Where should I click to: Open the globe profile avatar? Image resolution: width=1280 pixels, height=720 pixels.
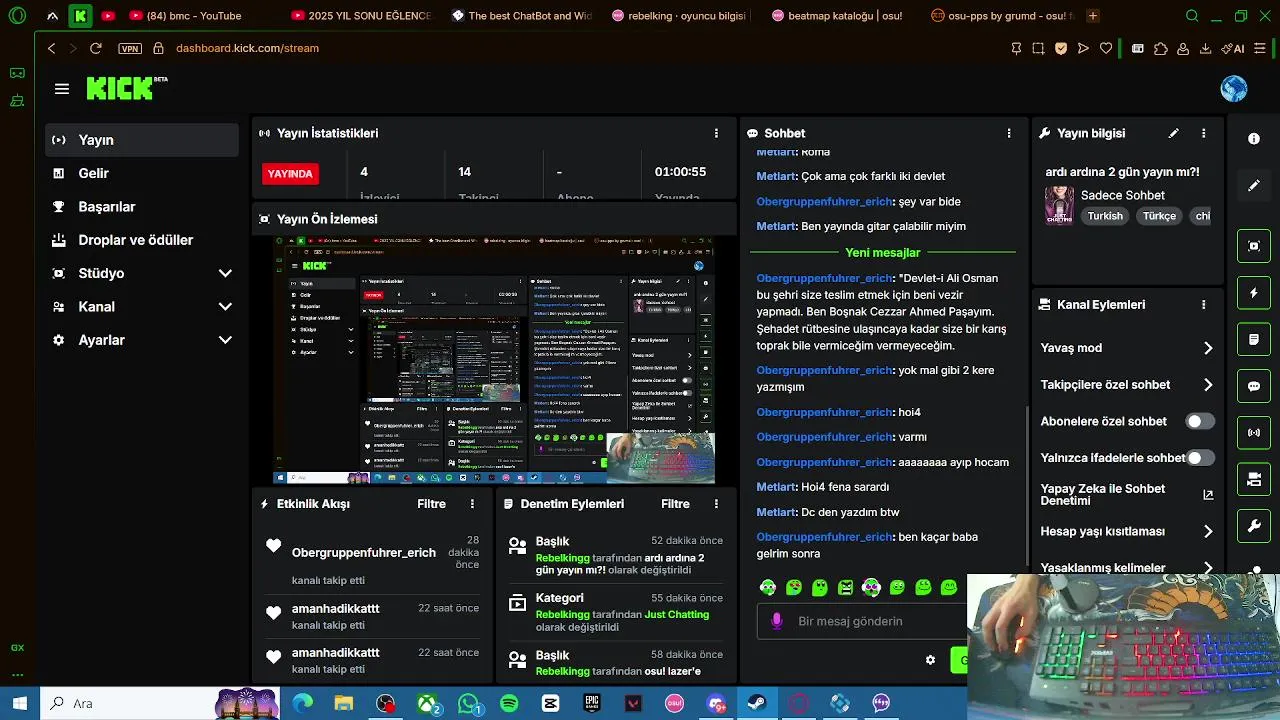click(1234, 89)
